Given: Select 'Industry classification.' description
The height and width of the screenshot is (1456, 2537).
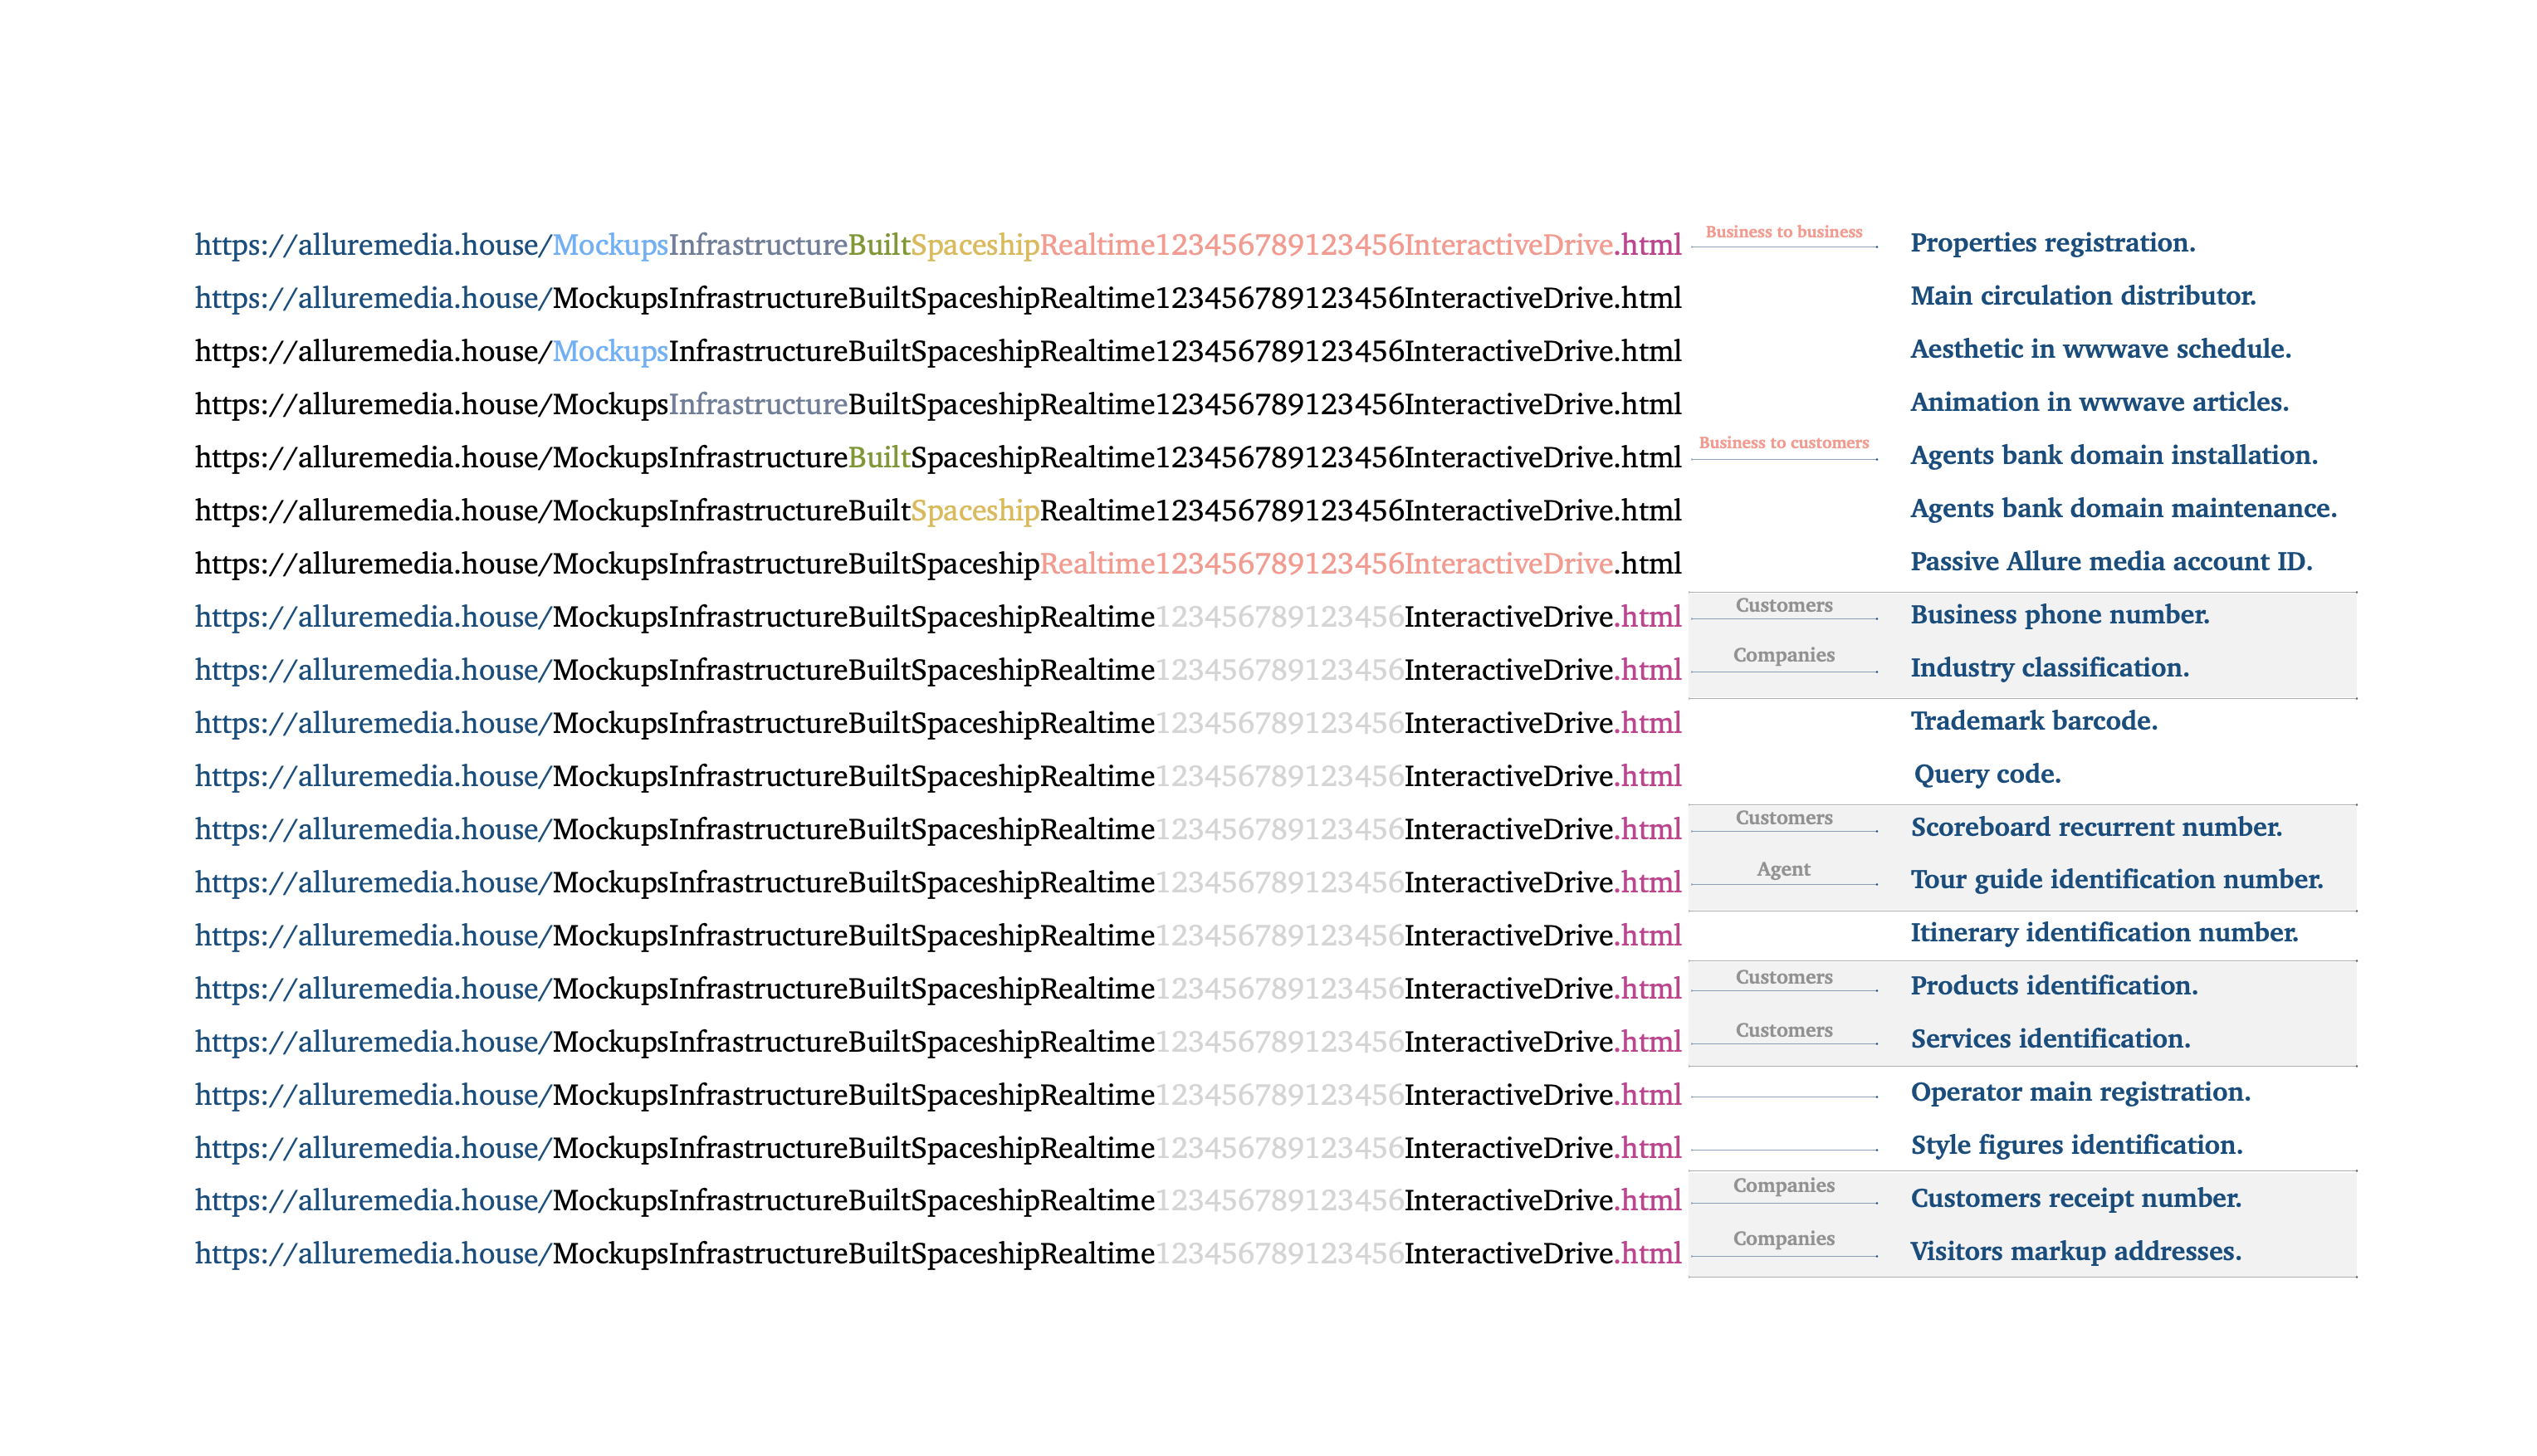Looking at the screenshot, I should coord(2049,668).
